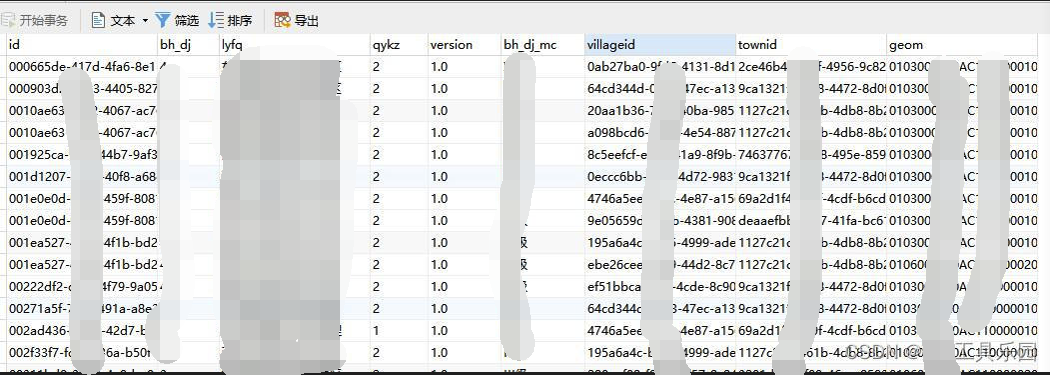1050x375 pixels.
Task: Open the 排序 sort tool
Action: tap(230, 21)
